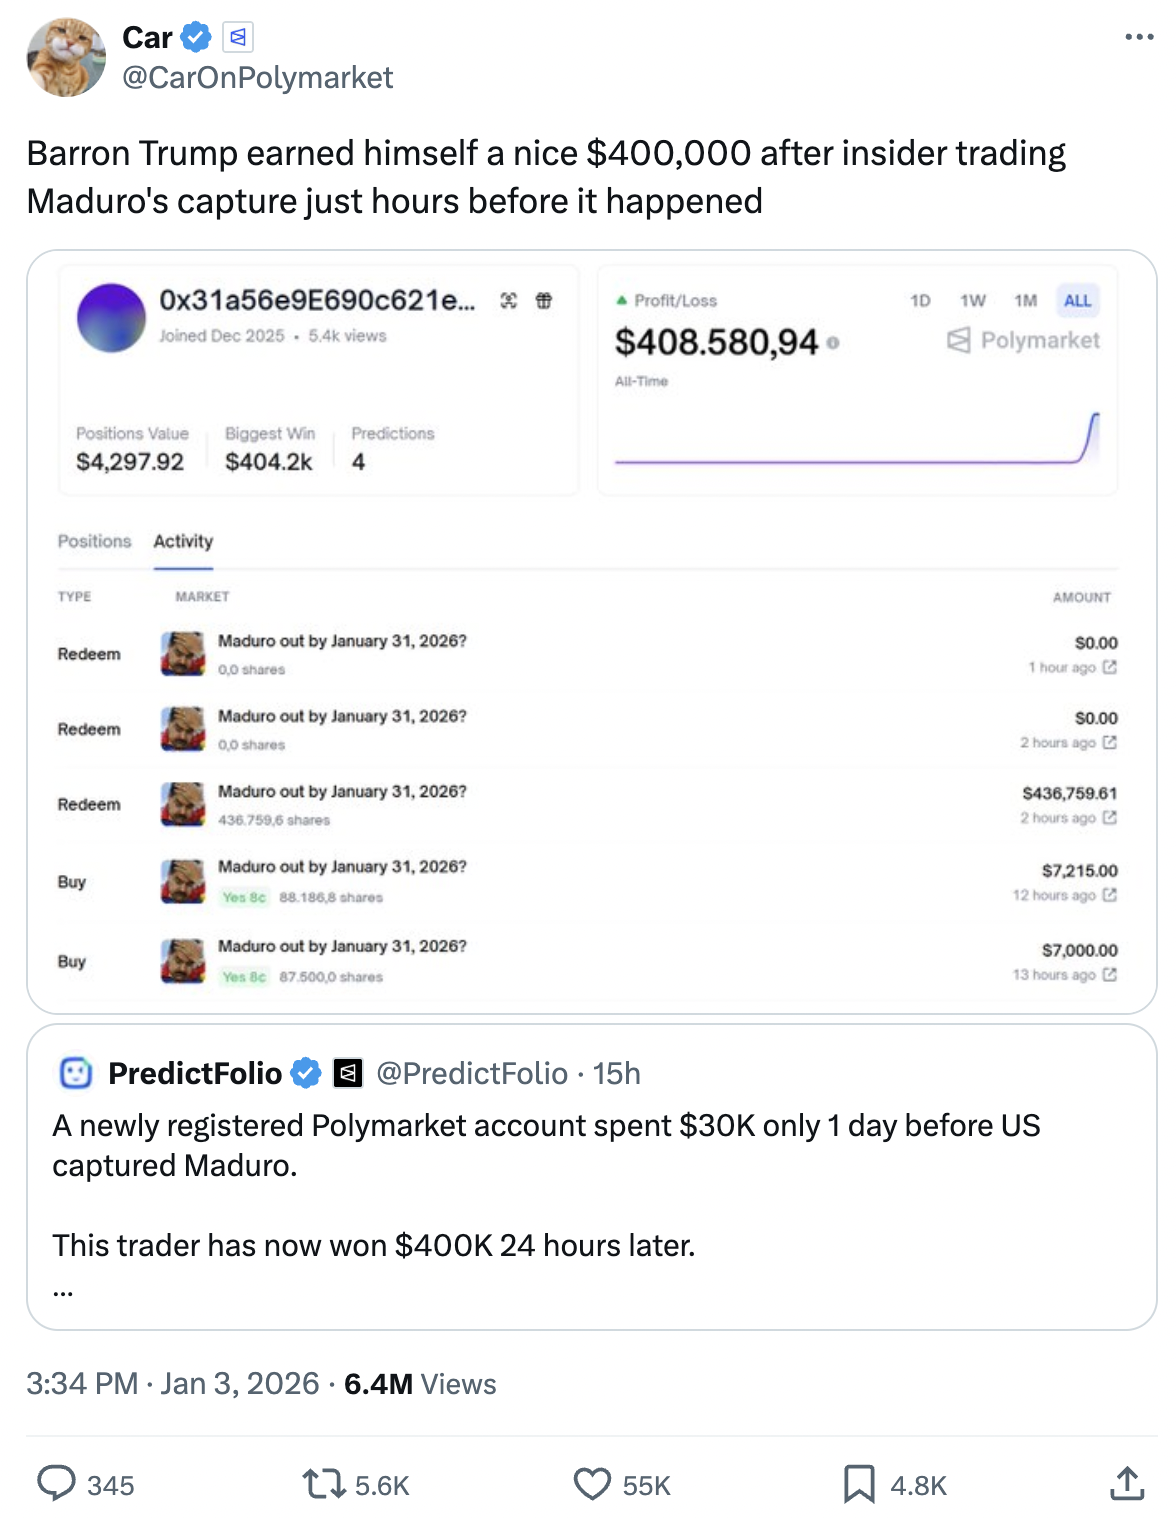Switch to the Positions tab
Image resolution: width=1176 pixels, height=1518 pixels.
tap(94, 541)
